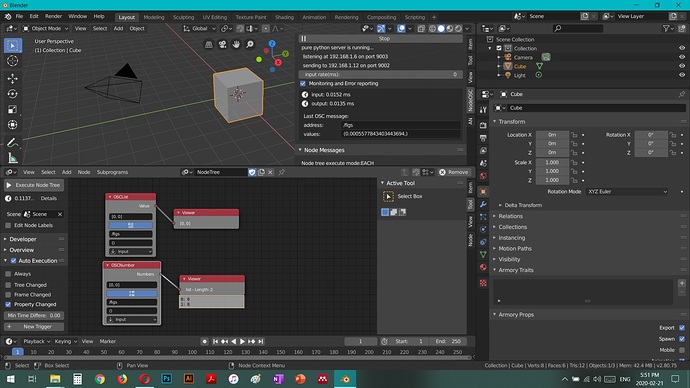Open the Physics properties tab icon
The height and width of the screenshot is (388, 690).
(483, 229)
